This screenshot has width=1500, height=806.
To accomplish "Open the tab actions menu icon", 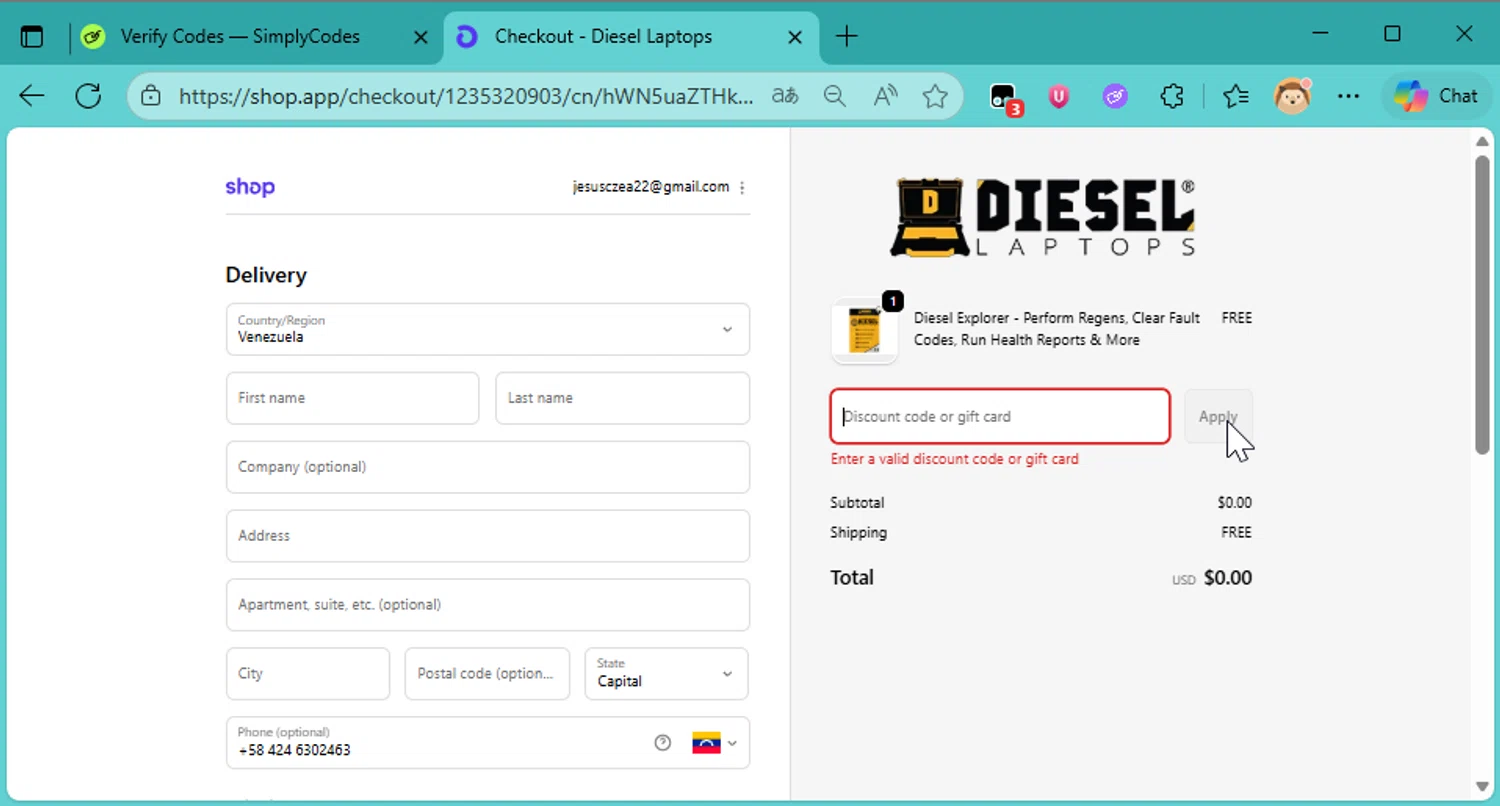I will (32, 37).
